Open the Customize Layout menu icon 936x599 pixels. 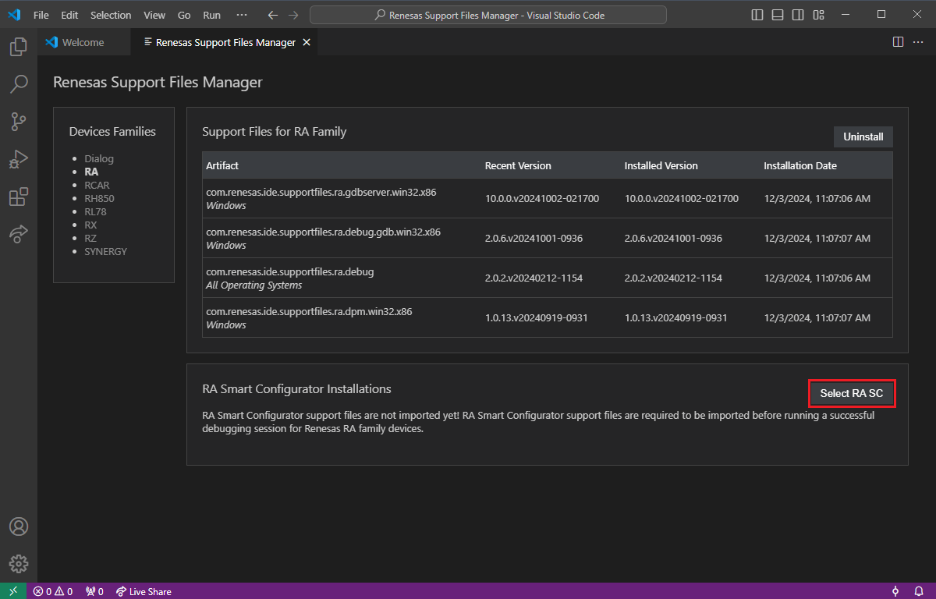tap(821, 15)
